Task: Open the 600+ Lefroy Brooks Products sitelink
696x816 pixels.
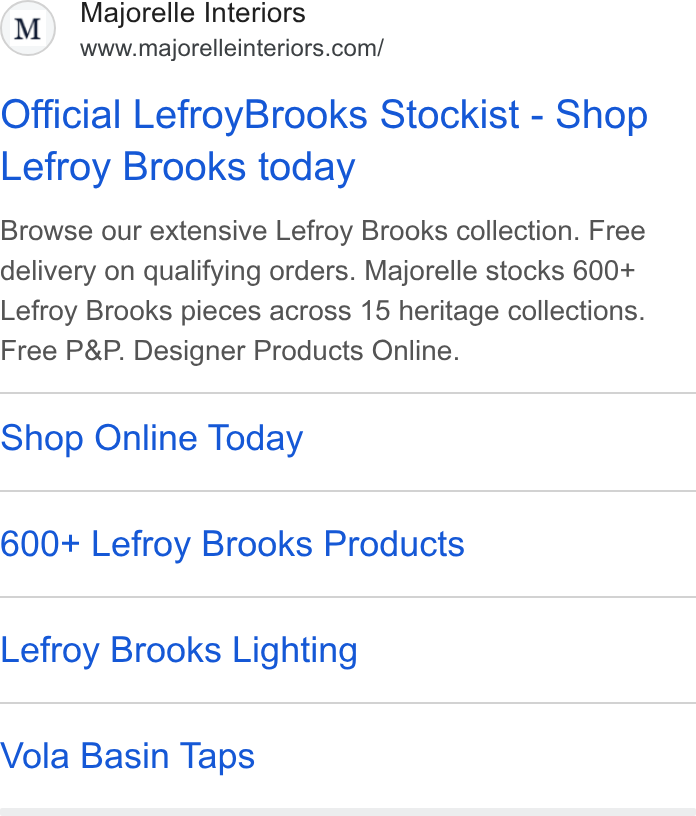Action: (x=232, y=544)
